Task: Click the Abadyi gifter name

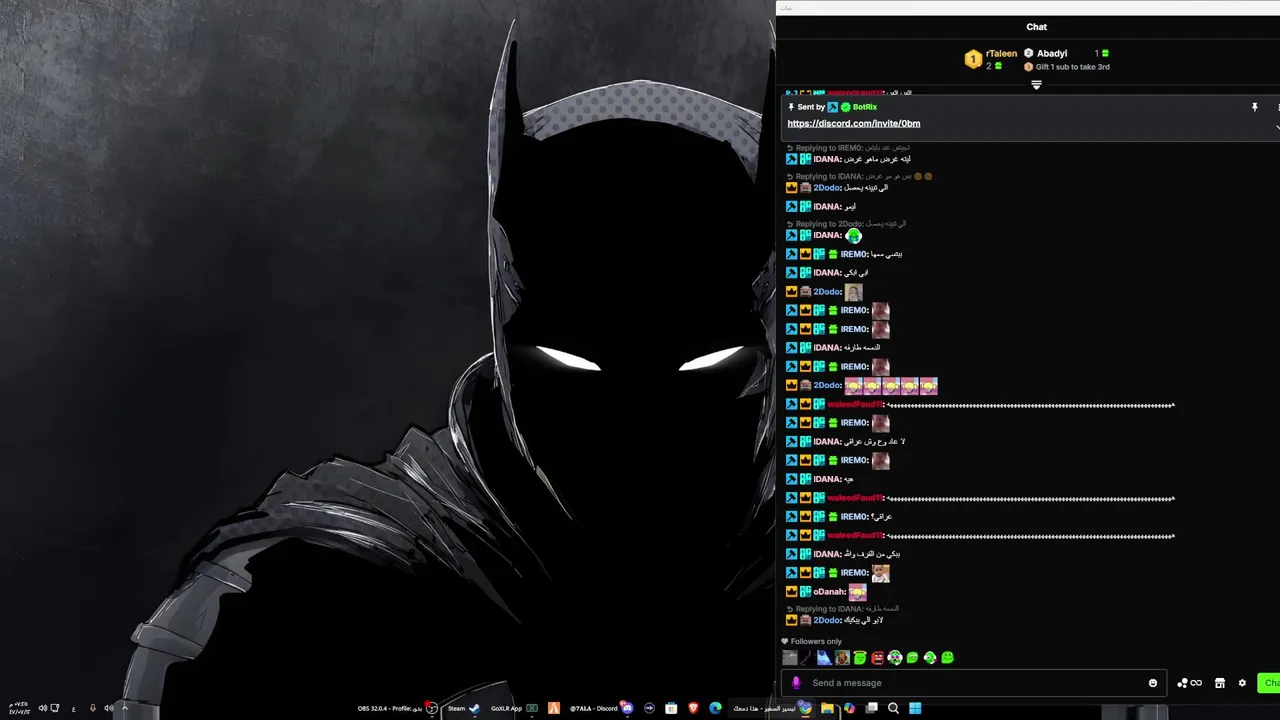Action: (1052, 53)
